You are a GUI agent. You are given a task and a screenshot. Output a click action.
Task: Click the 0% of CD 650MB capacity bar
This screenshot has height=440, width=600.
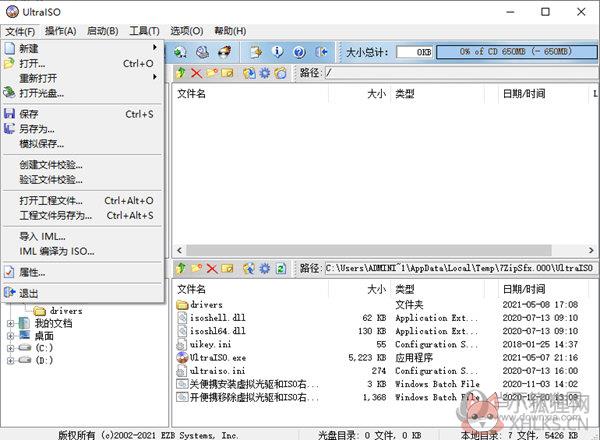coord(516,52)
